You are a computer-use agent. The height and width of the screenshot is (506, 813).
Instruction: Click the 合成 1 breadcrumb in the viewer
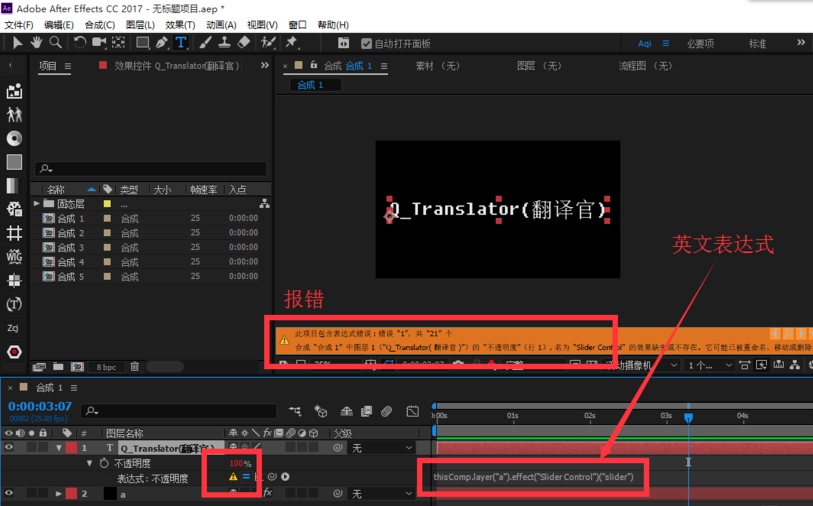coord(310,85)
